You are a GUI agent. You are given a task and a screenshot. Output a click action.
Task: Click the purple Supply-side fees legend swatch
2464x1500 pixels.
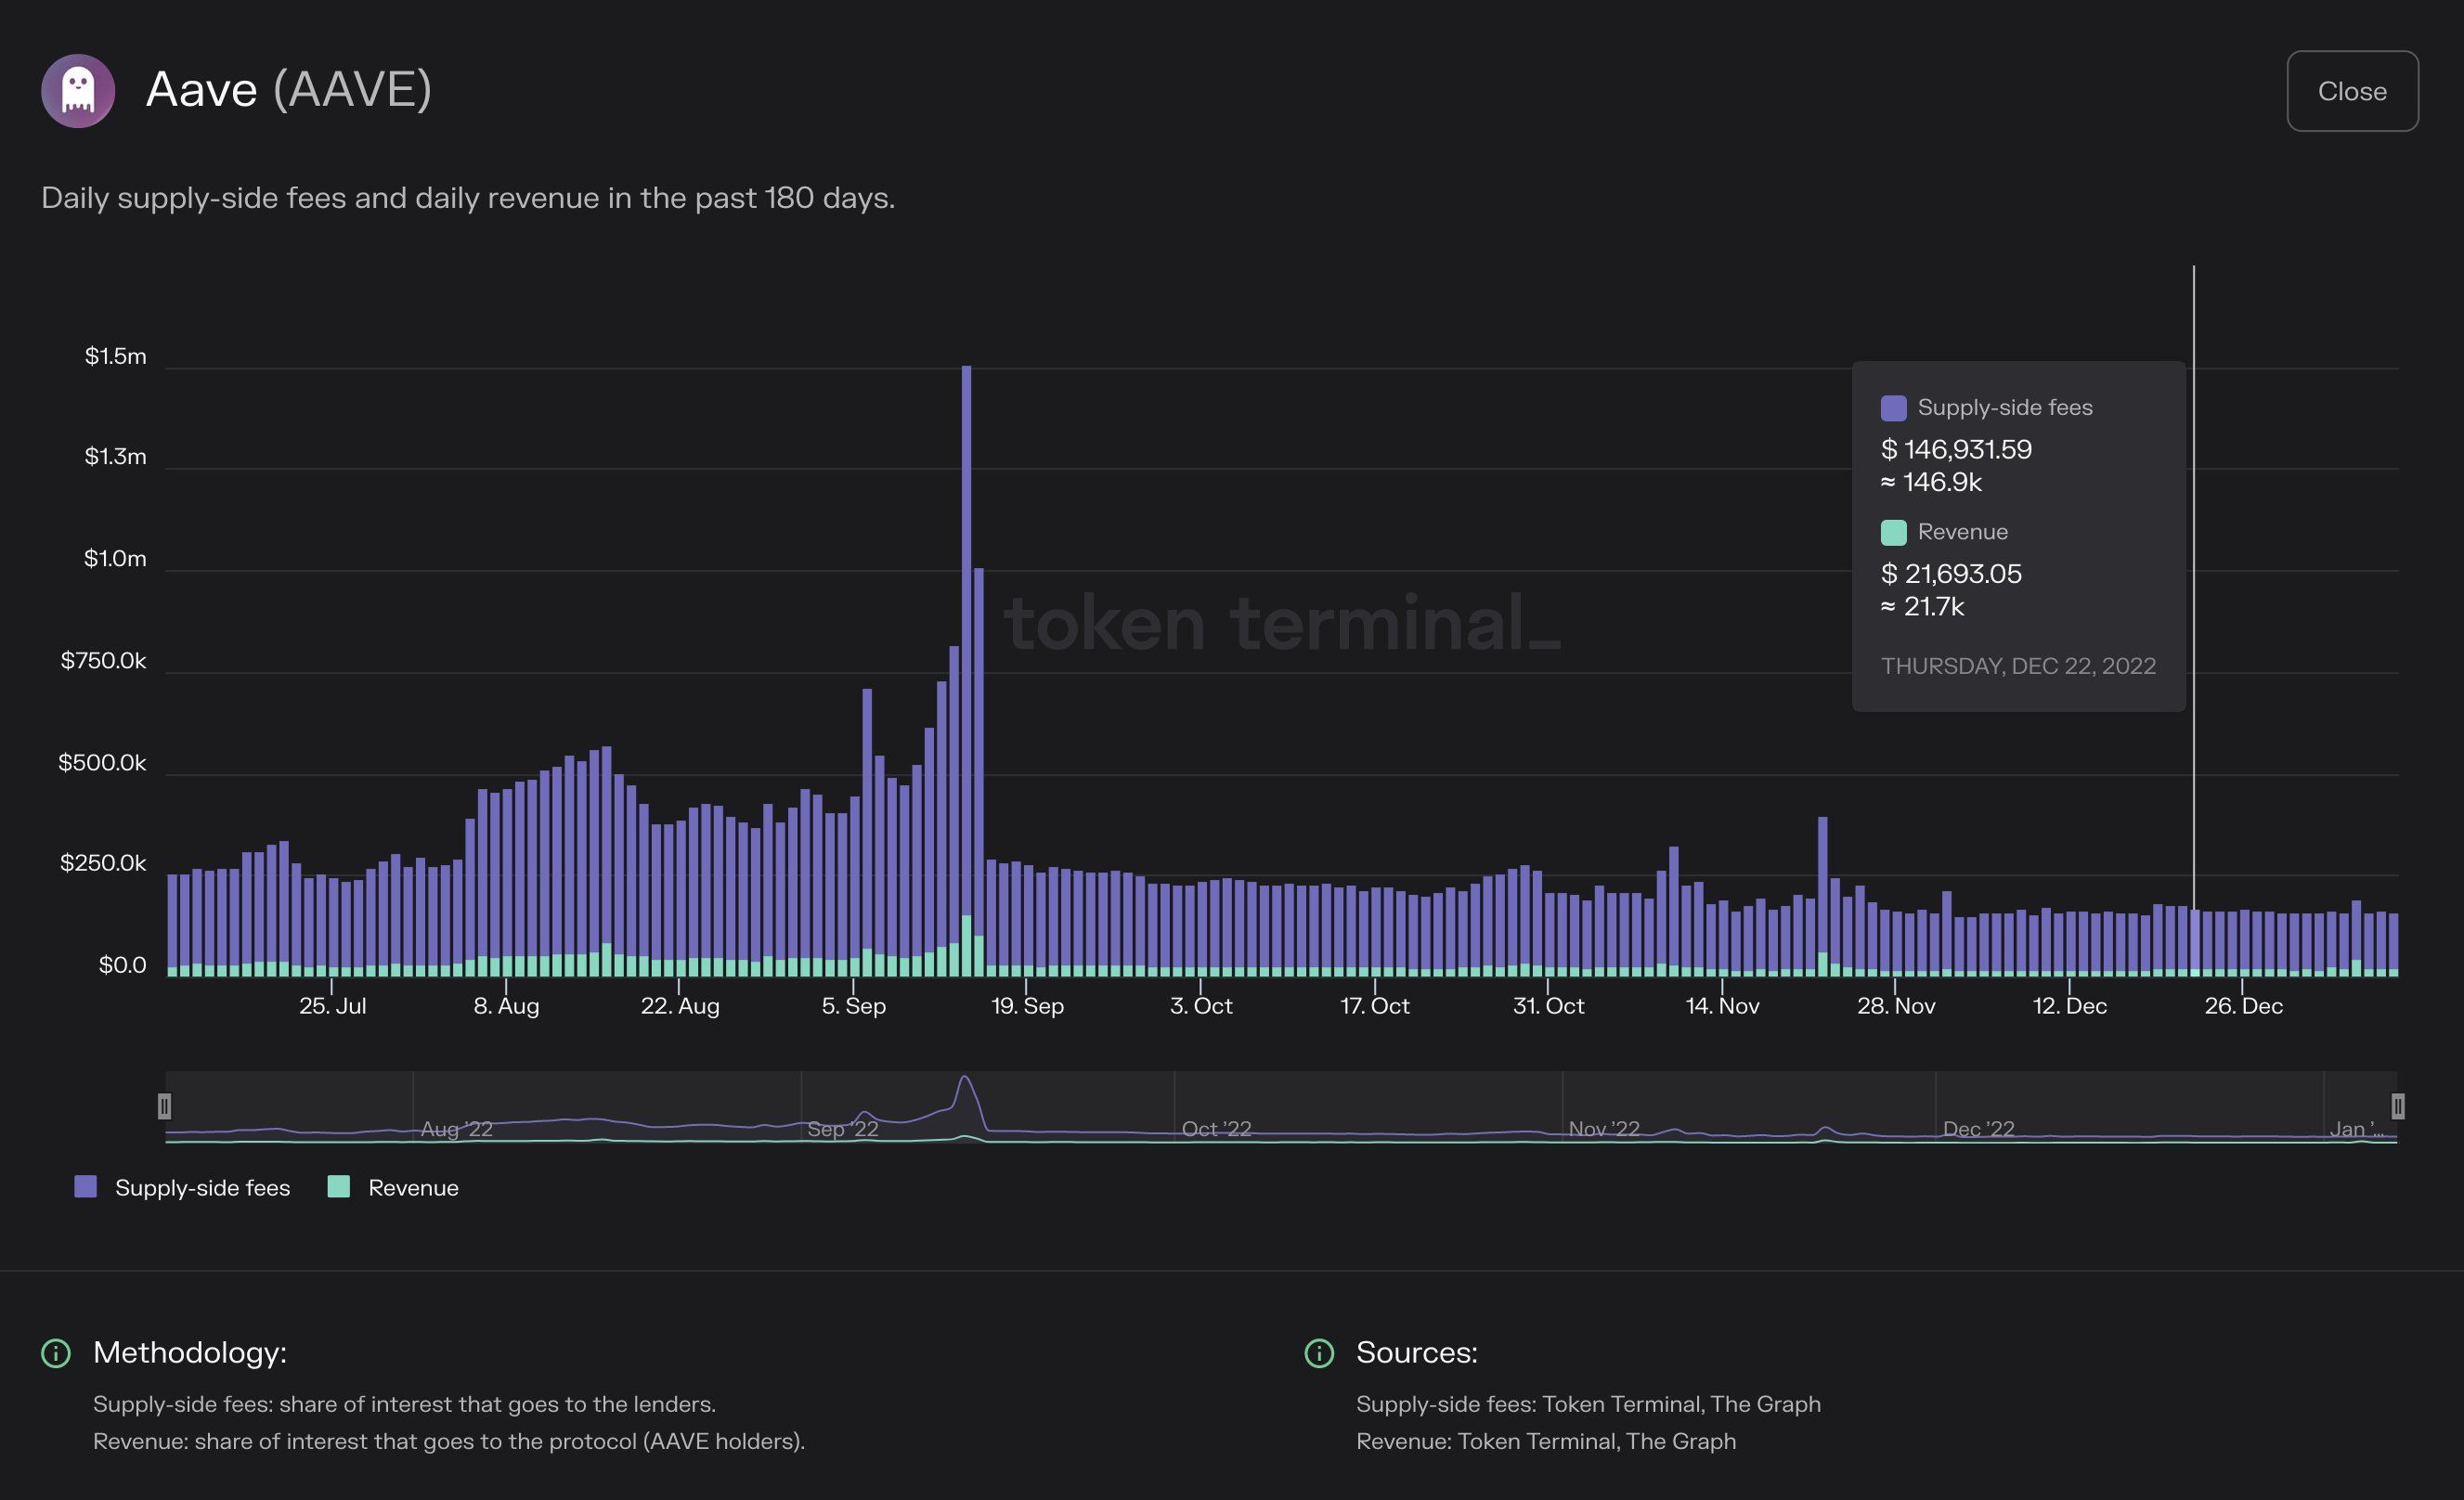tap(86, 1187)
